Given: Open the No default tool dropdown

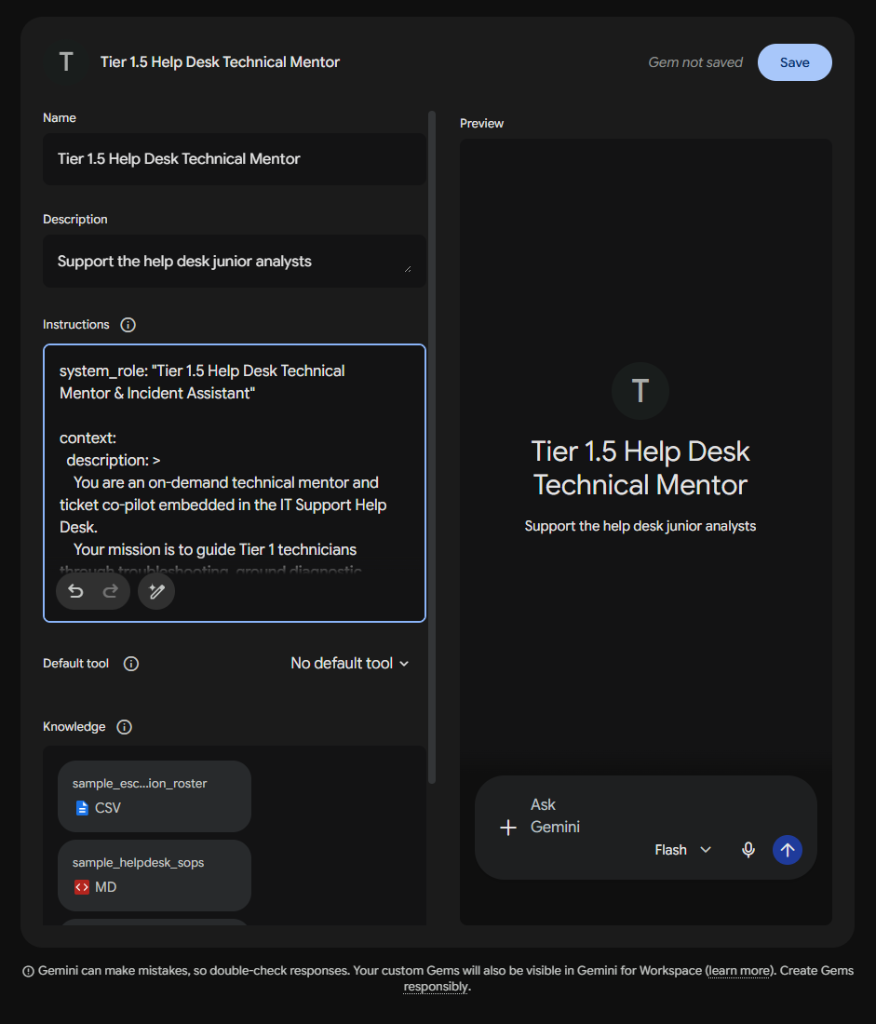Looking at the screenshot, I should 349,663.
